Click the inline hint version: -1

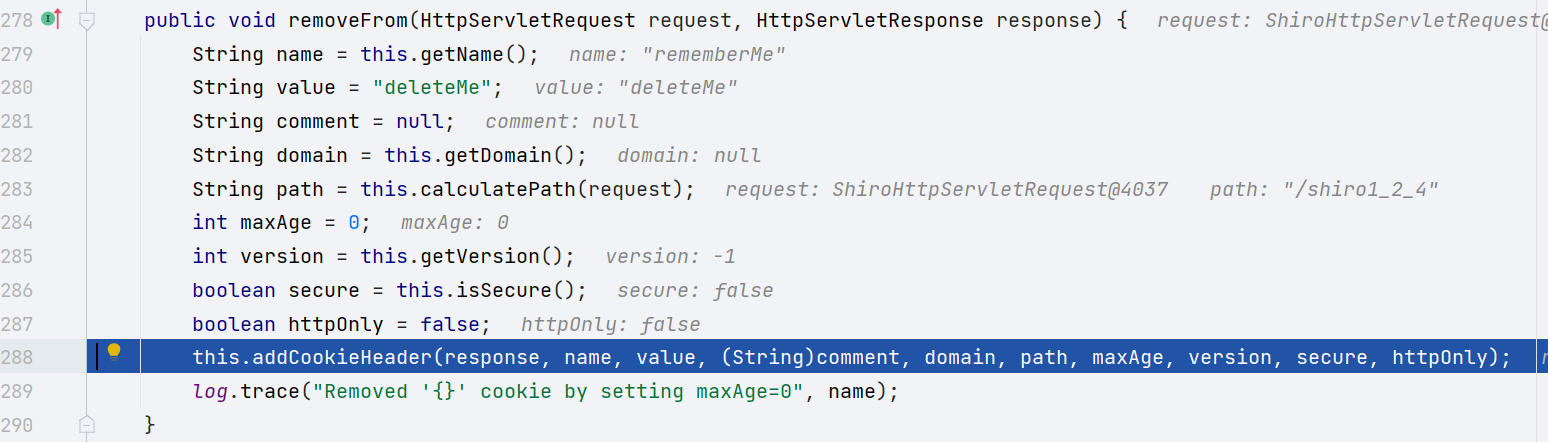pos(670,256)
